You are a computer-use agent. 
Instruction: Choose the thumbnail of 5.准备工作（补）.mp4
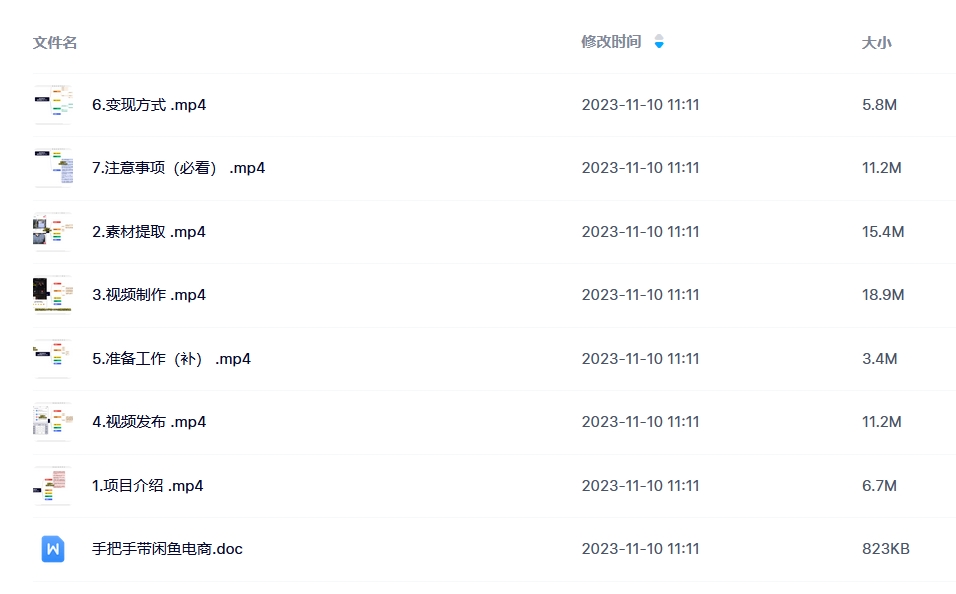pos(53,359)
